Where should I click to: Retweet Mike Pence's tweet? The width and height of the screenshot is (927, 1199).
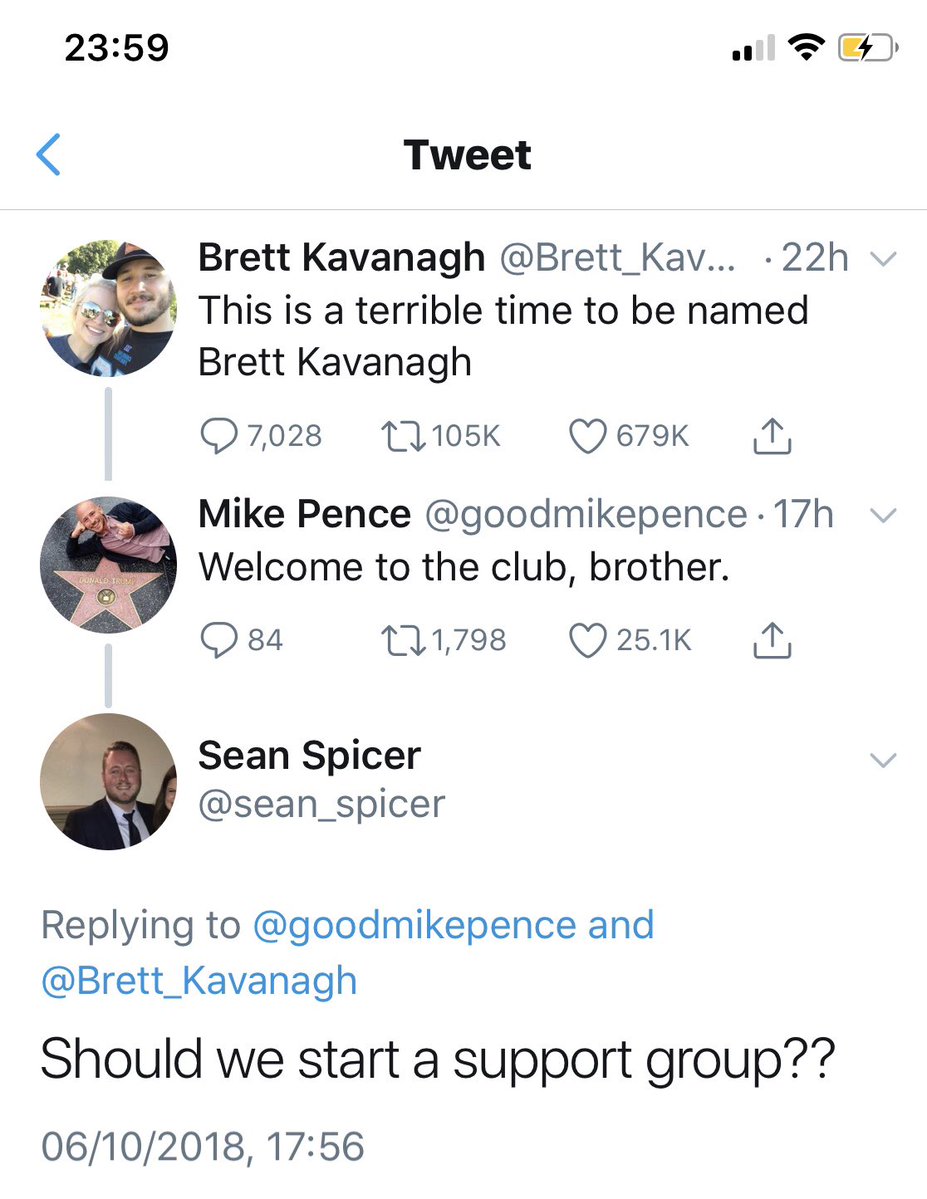click(x=403, y=641)
